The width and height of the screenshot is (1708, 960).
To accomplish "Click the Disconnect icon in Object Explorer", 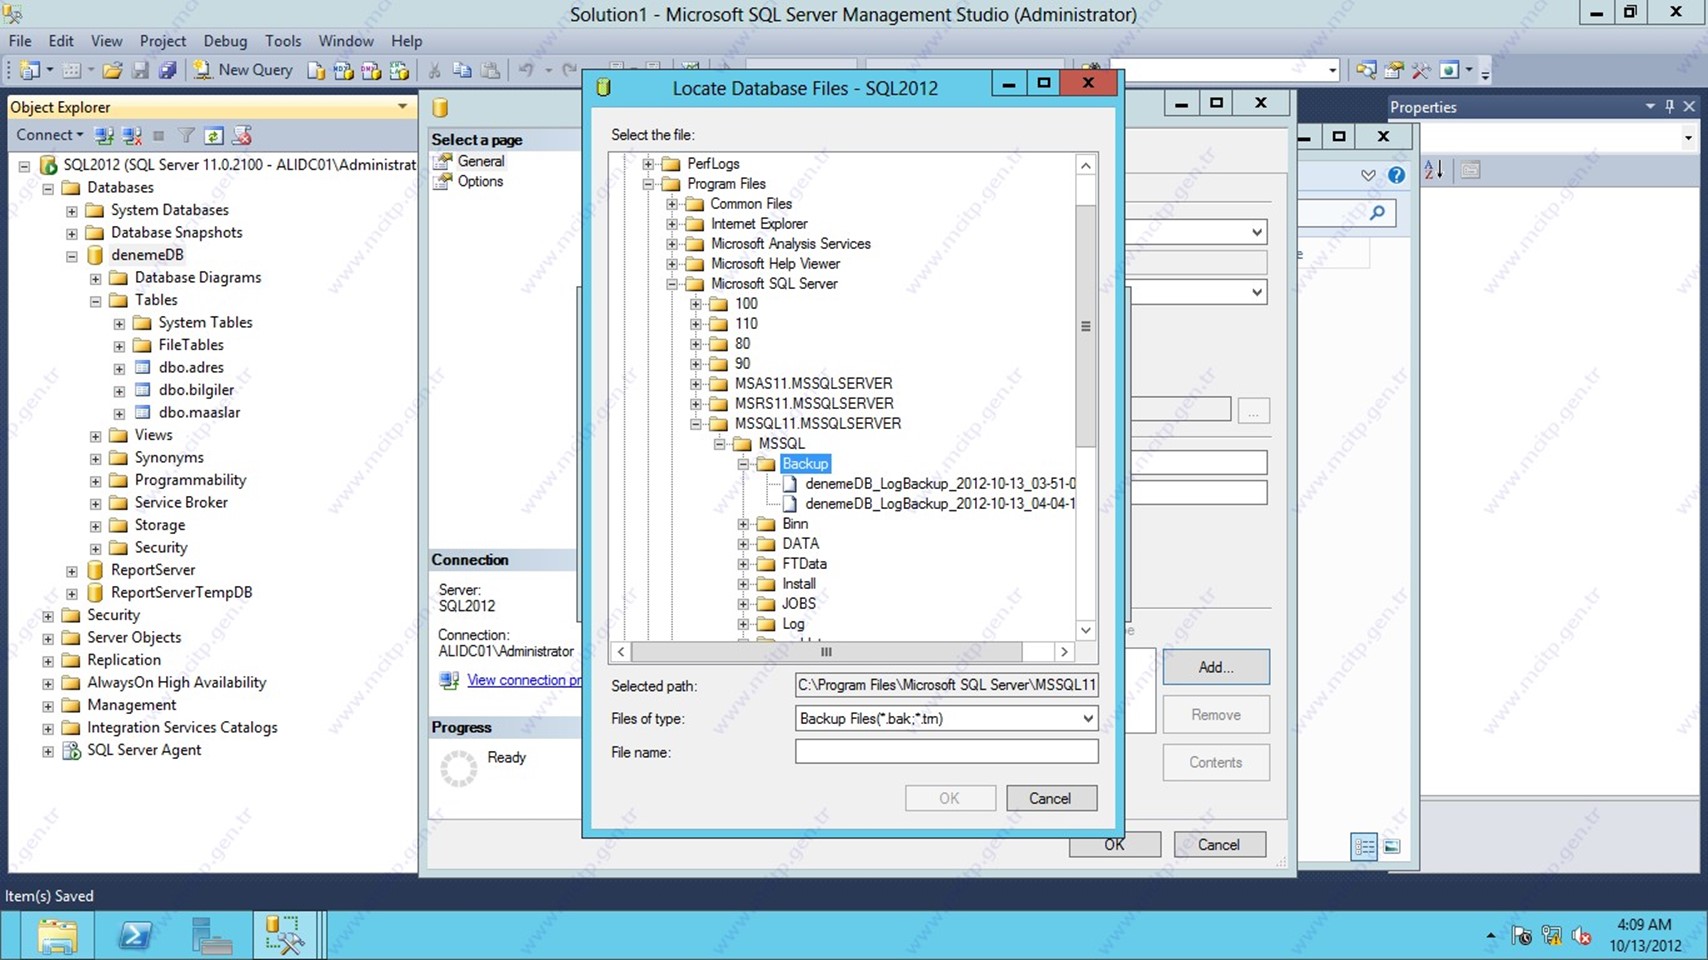I will pos(131,135).
